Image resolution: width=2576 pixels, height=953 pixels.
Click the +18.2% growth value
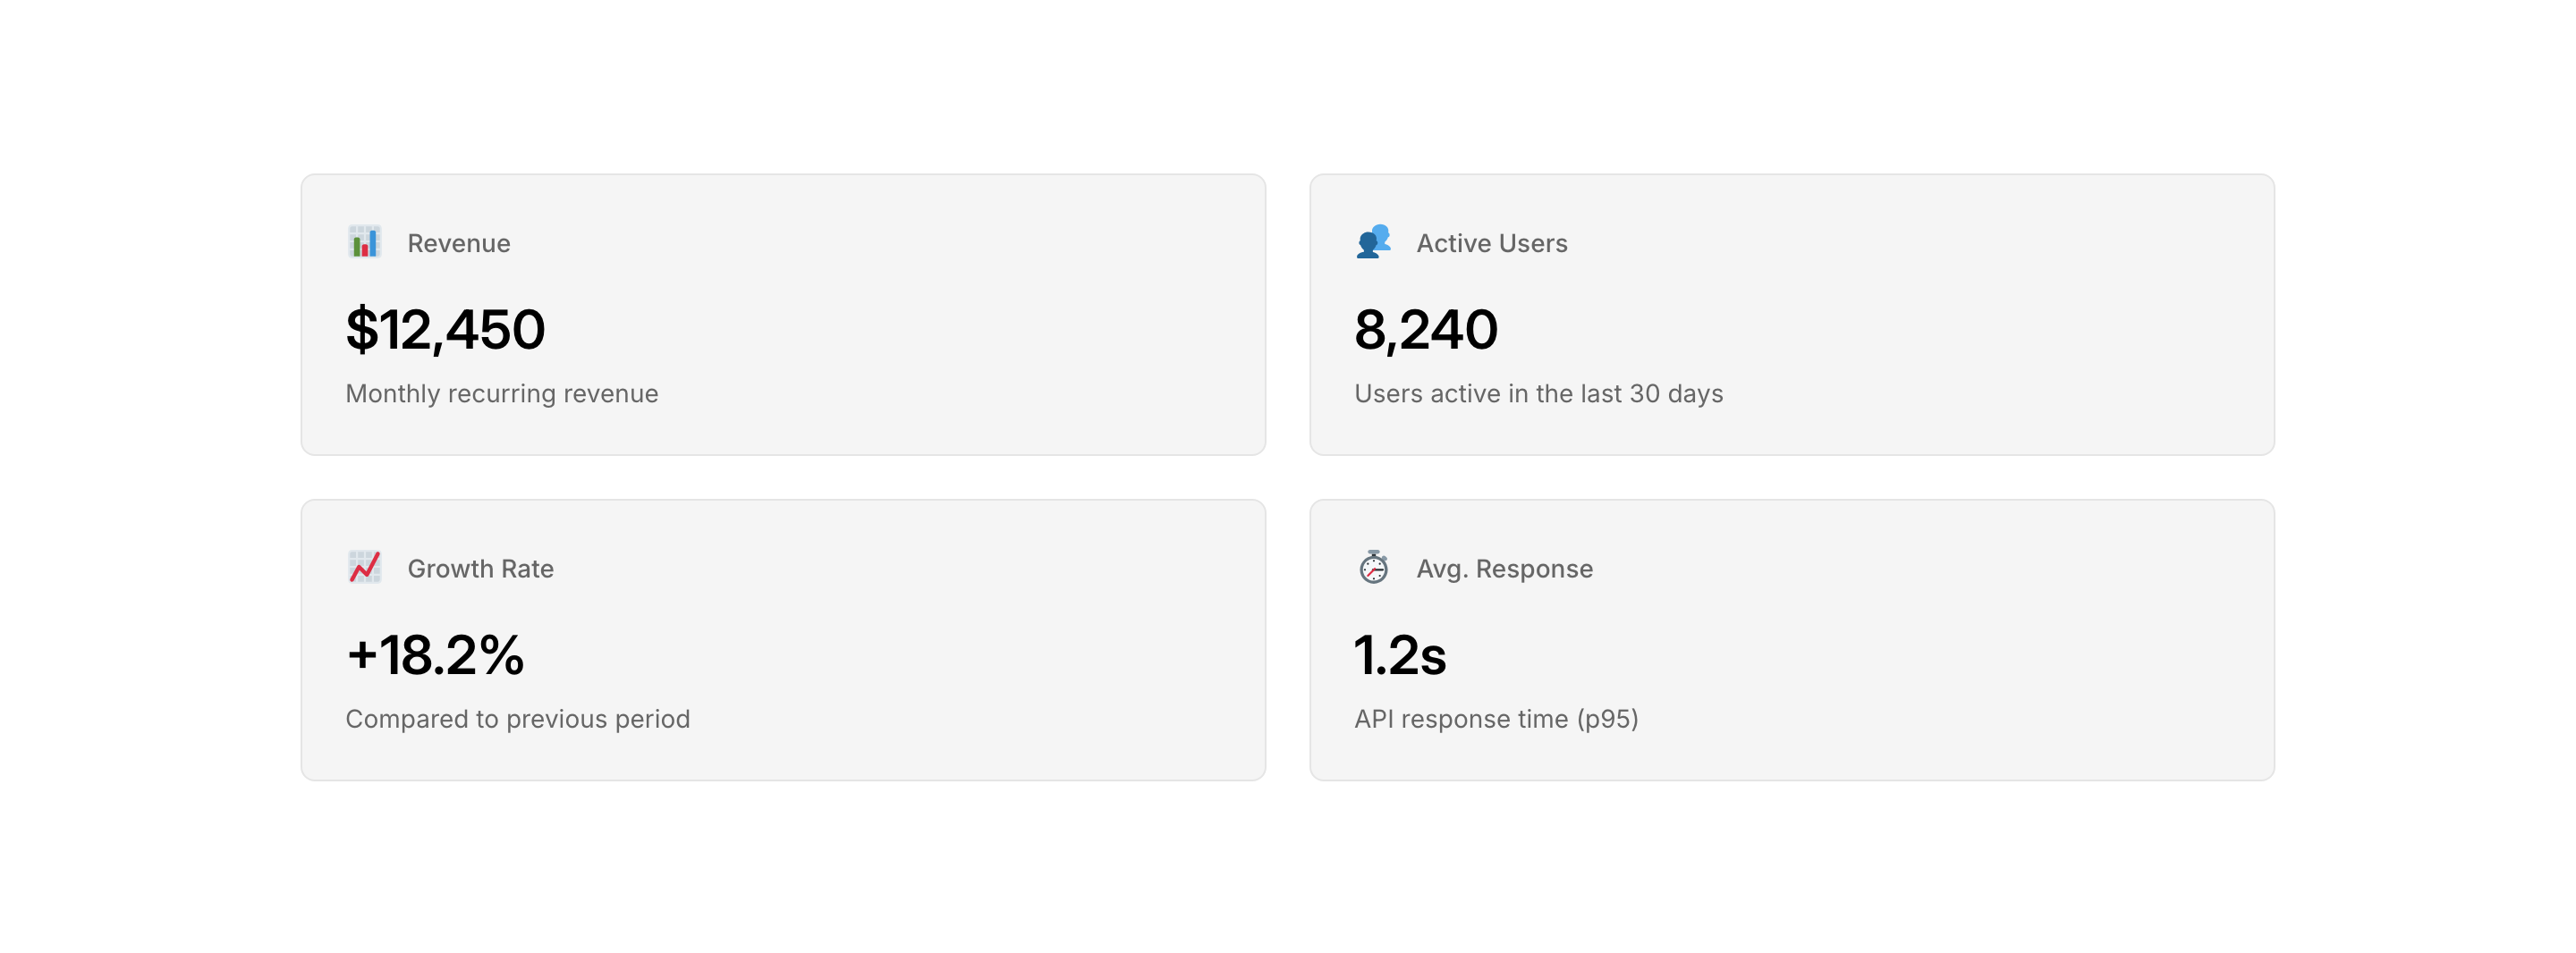pyautogui.click(x=435, y=655)
